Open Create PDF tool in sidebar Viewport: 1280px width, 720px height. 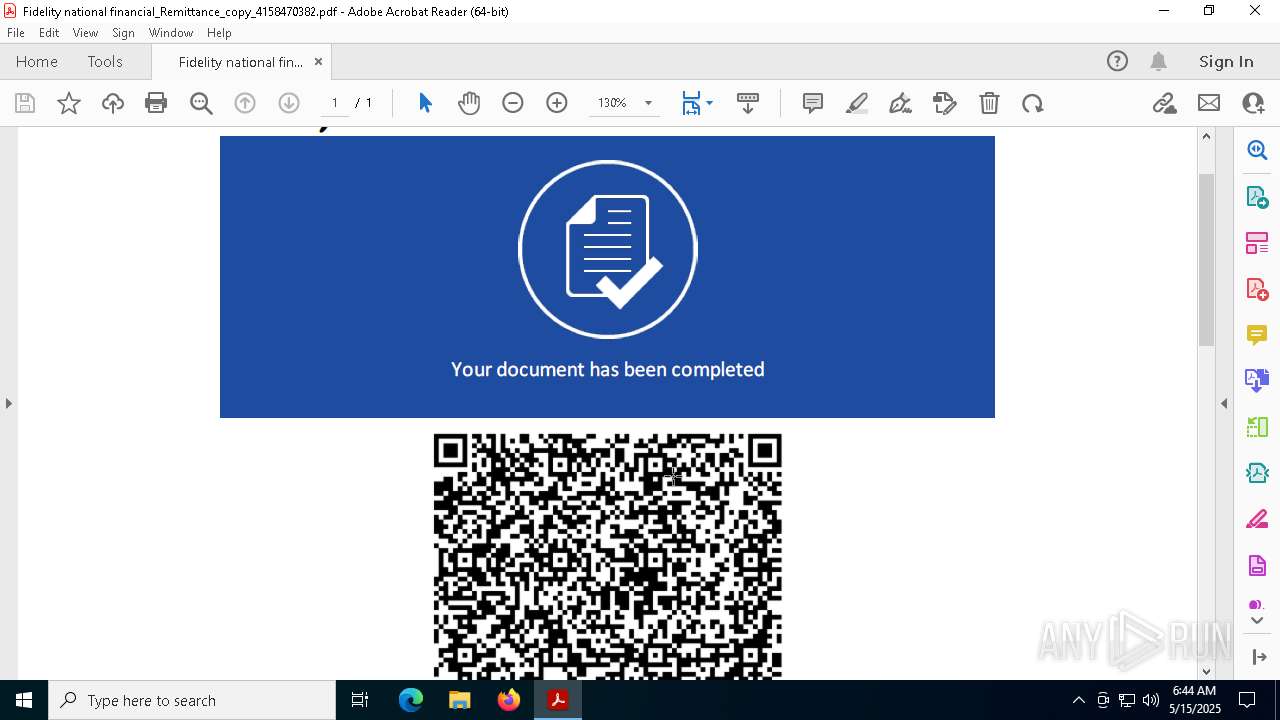point(1257,289)
